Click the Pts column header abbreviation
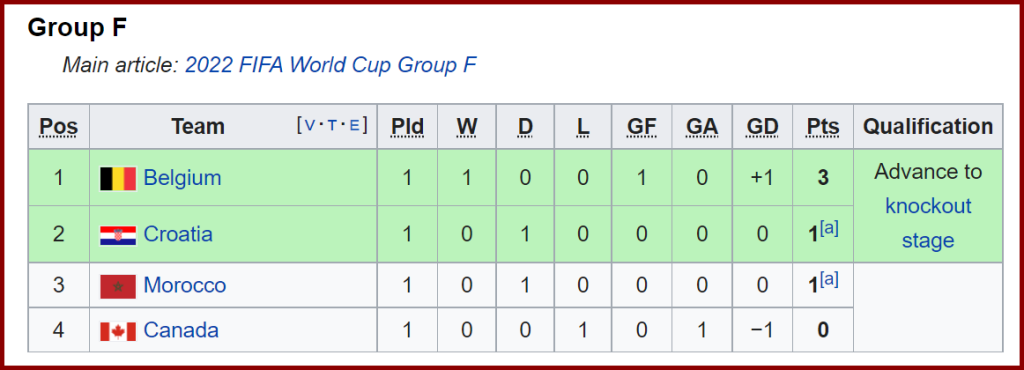 (x=823, y=127)
